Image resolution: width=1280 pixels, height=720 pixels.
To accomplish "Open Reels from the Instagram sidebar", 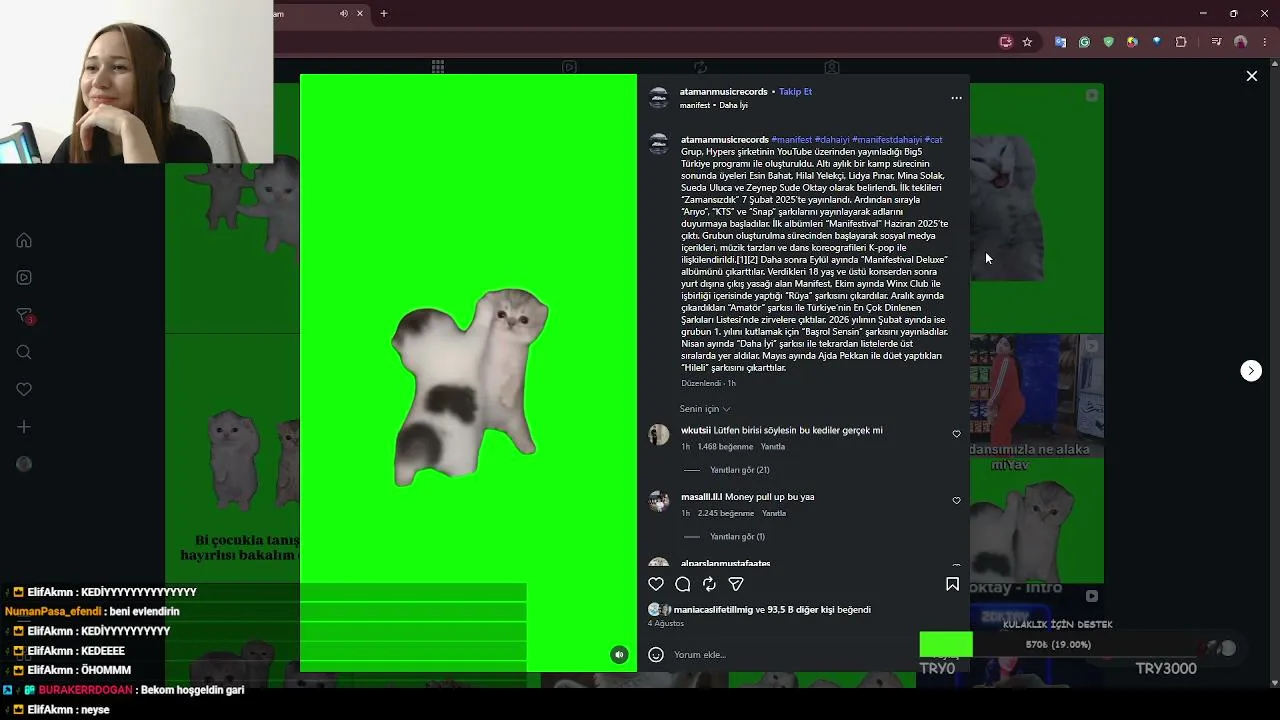I will (24, 278).
